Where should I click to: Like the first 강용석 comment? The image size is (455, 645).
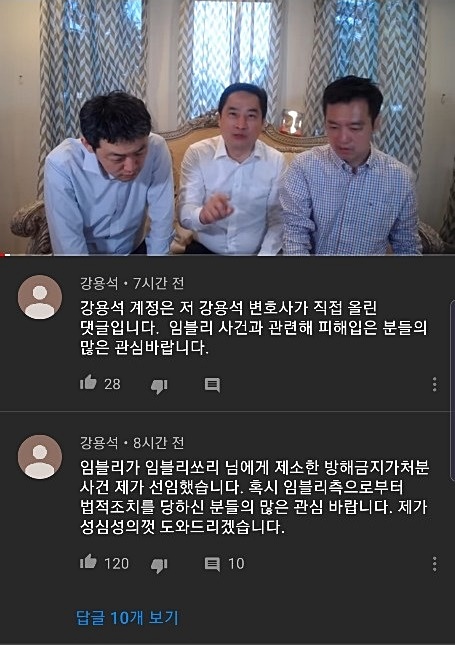[x=88, y=382]
